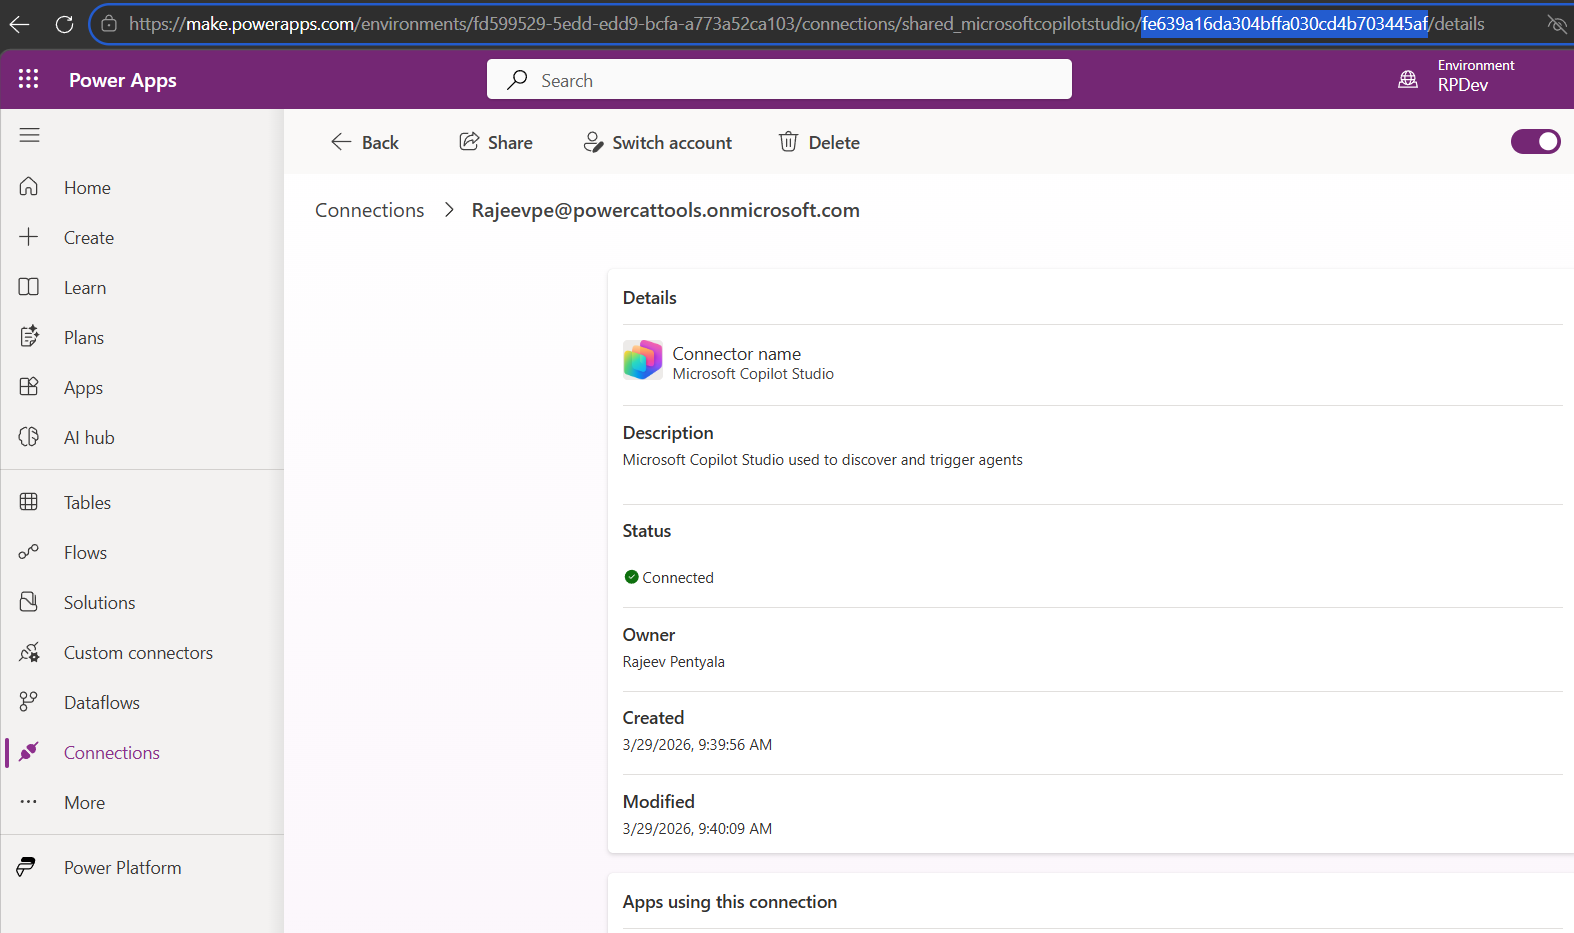
Task: Turn off the purple connection toggle
Action: pos(1534,142)
